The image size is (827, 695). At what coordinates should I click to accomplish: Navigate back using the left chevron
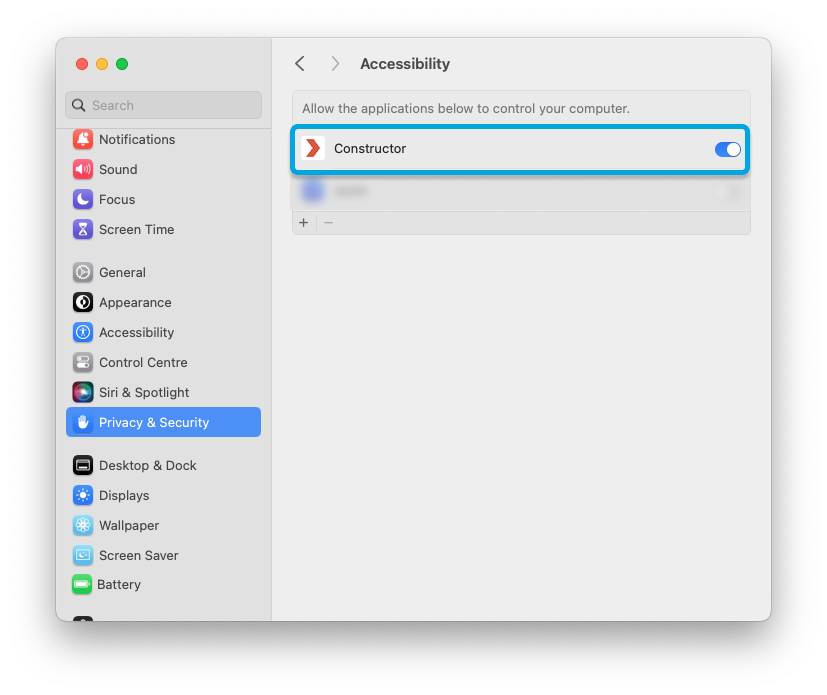[299, 63]
